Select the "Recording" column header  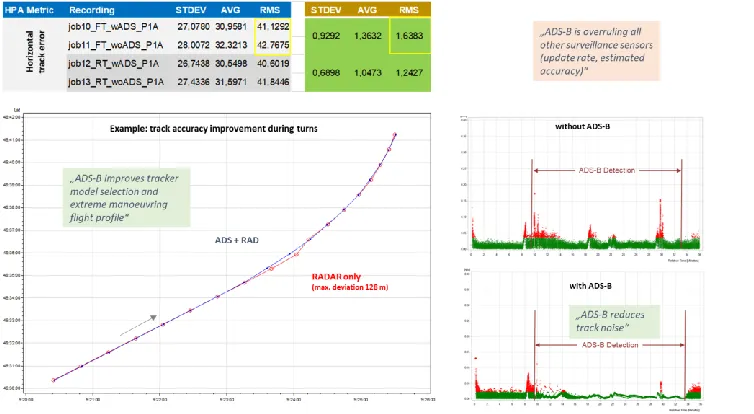click(x=92, y=10)
